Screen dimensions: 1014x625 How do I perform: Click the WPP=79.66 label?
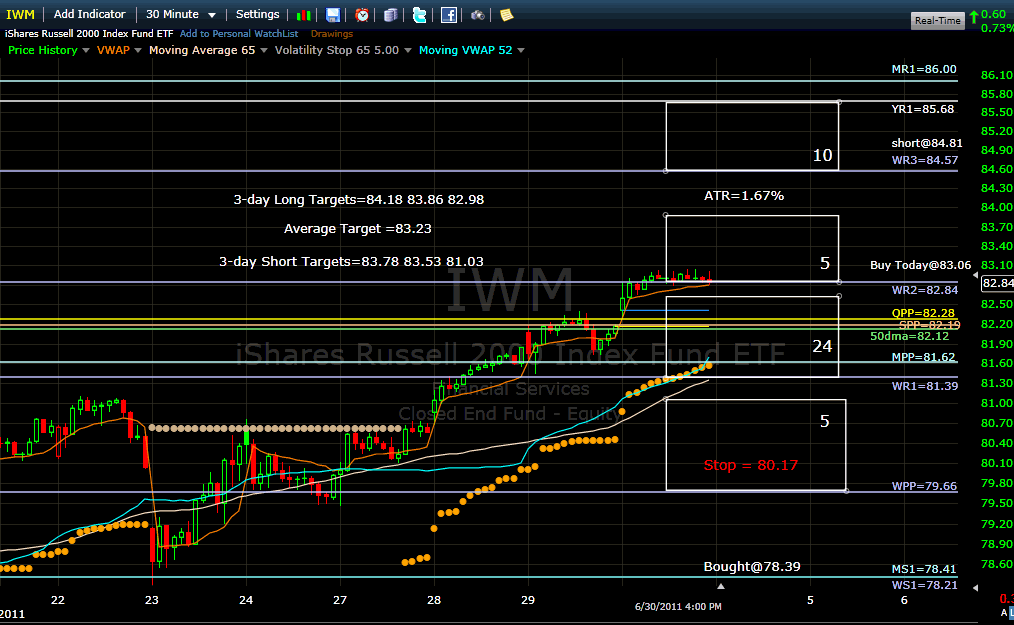[924, 487]
